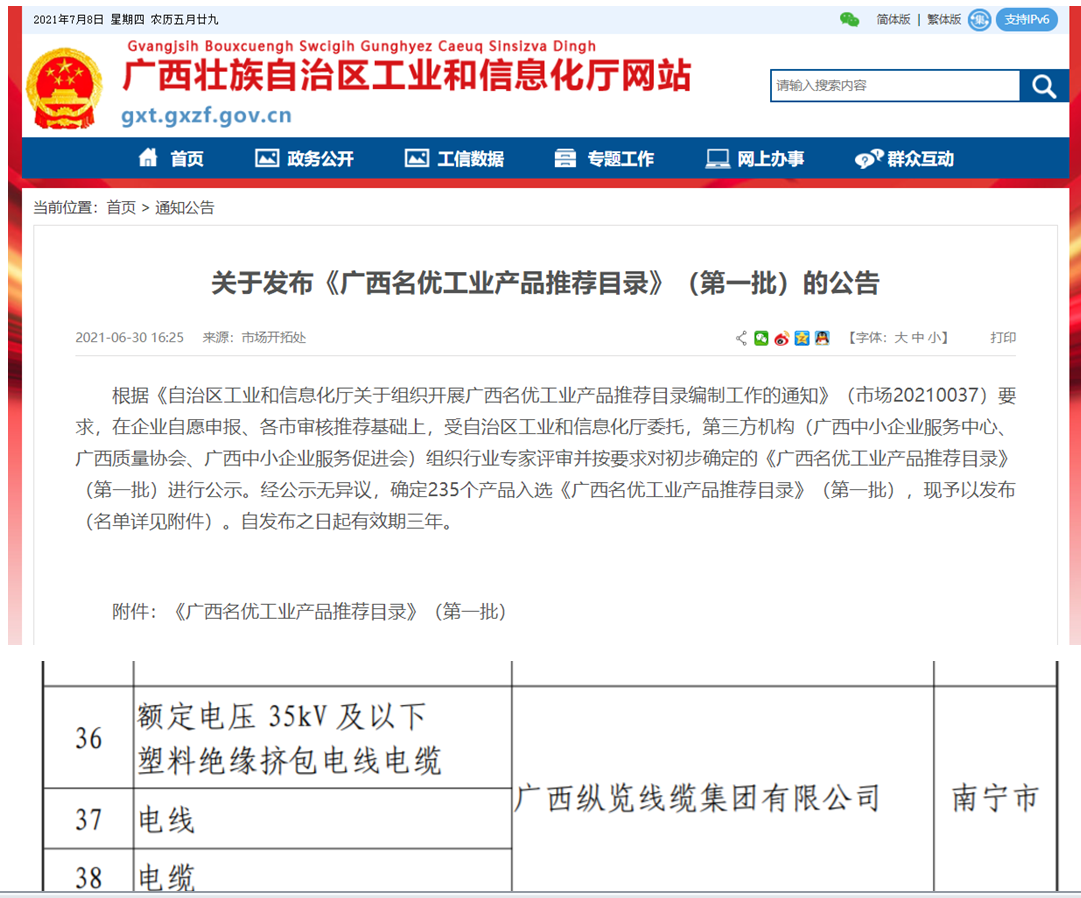Click the 打印 print link
This screenshot has width=1081, height=898.
coord(1003,338)
